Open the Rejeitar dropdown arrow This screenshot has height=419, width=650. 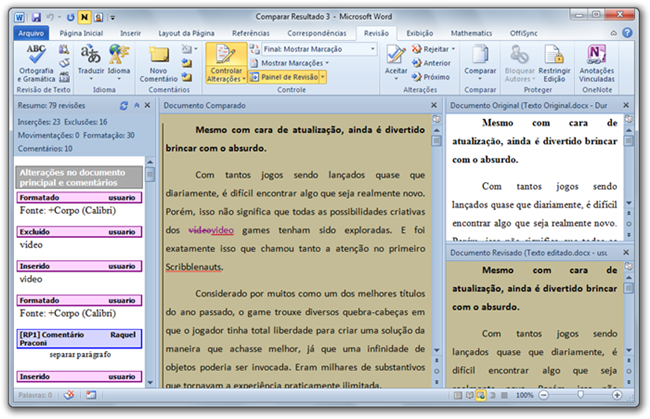coord(453,49)
